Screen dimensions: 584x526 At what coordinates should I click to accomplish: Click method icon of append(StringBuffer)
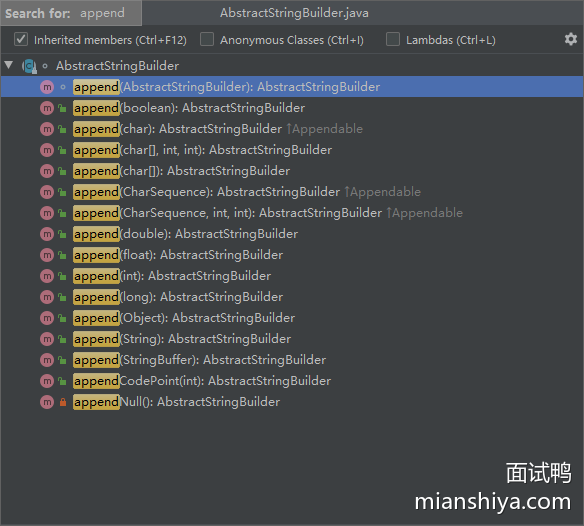(x=47, y=360)
